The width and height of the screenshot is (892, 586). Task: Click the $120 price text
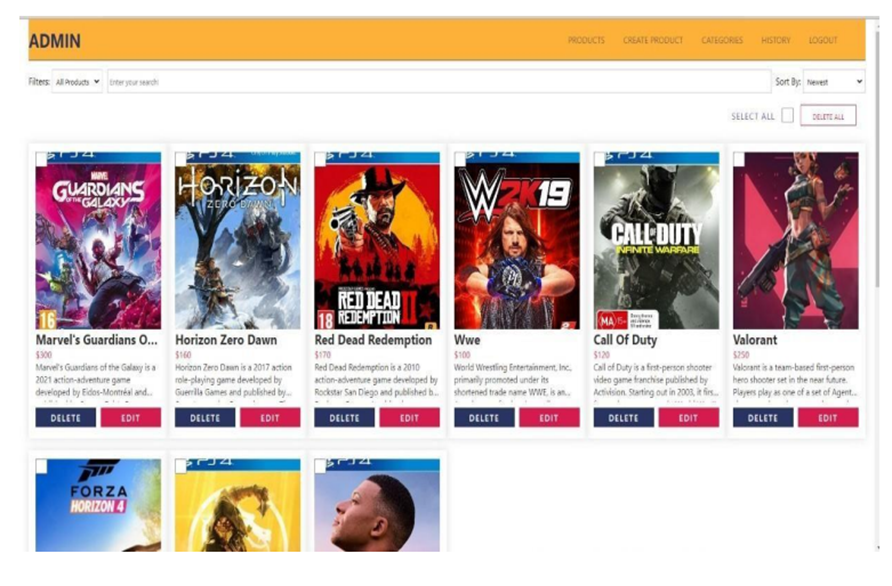(602, 354)
